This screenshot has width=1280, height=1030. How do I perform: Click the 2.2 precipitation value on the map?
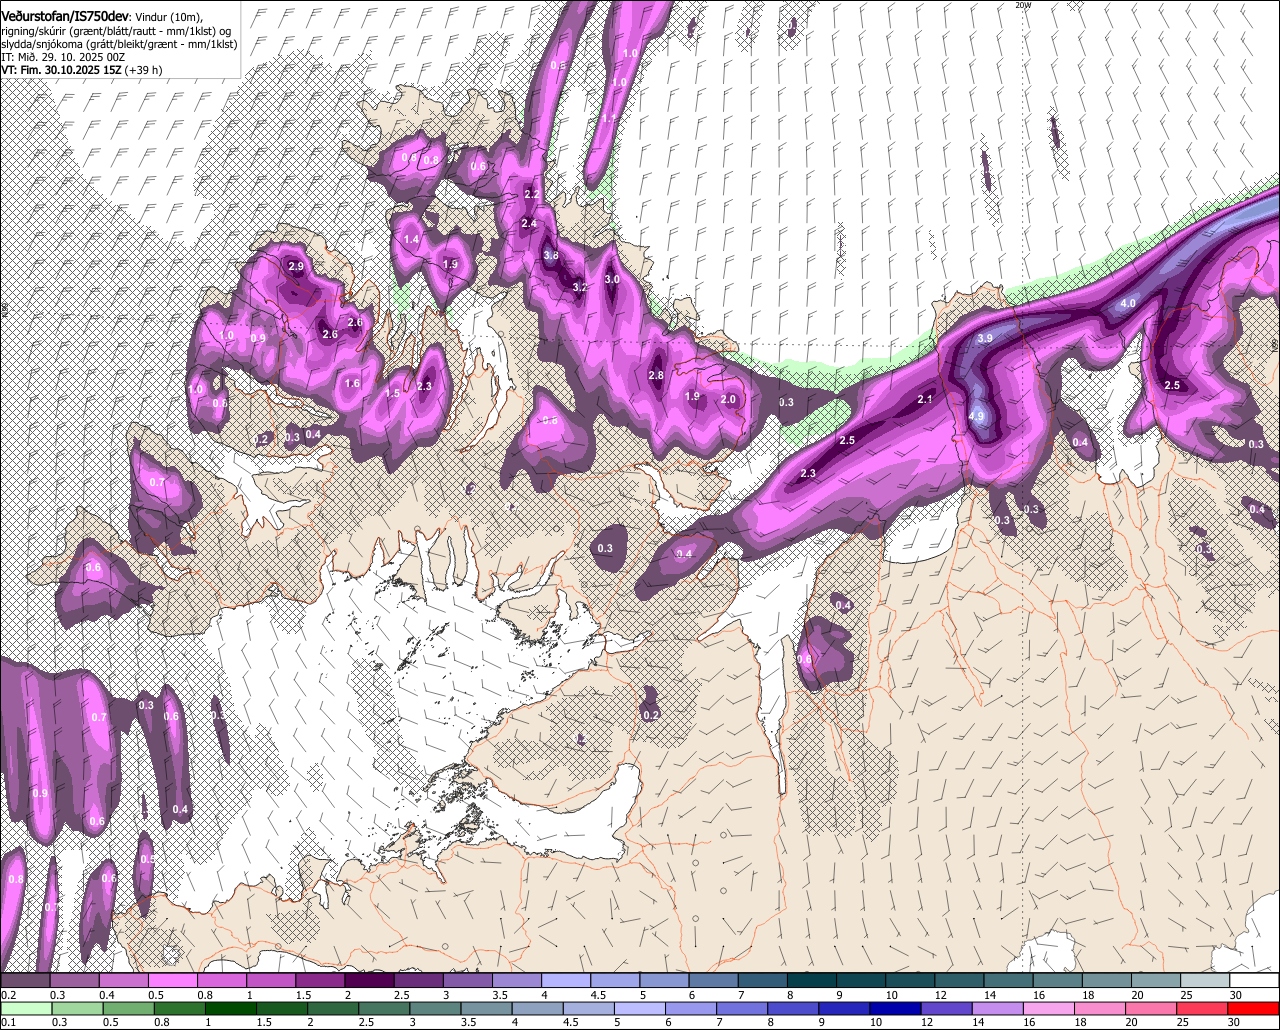(x=532, y=194)
